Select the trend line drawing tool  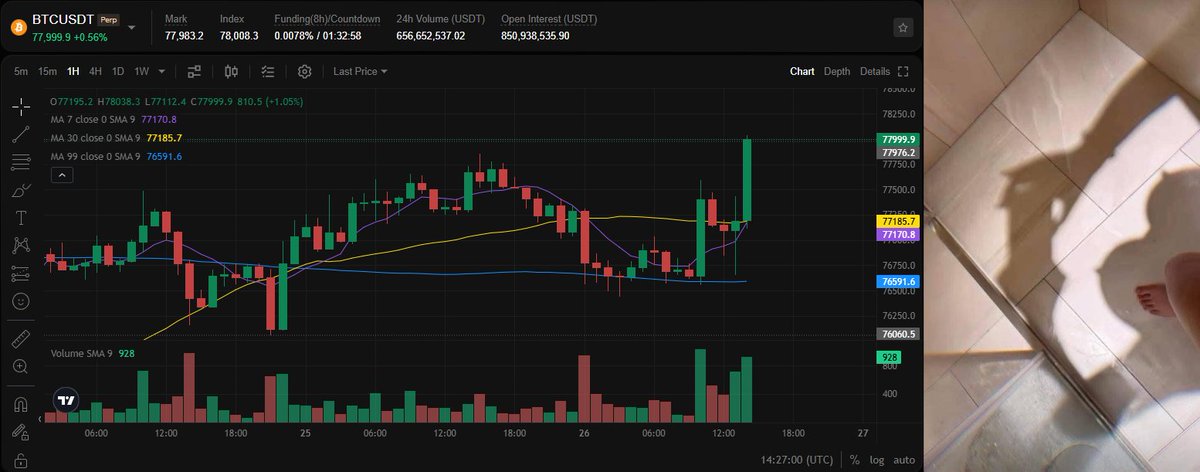(20, 134)
